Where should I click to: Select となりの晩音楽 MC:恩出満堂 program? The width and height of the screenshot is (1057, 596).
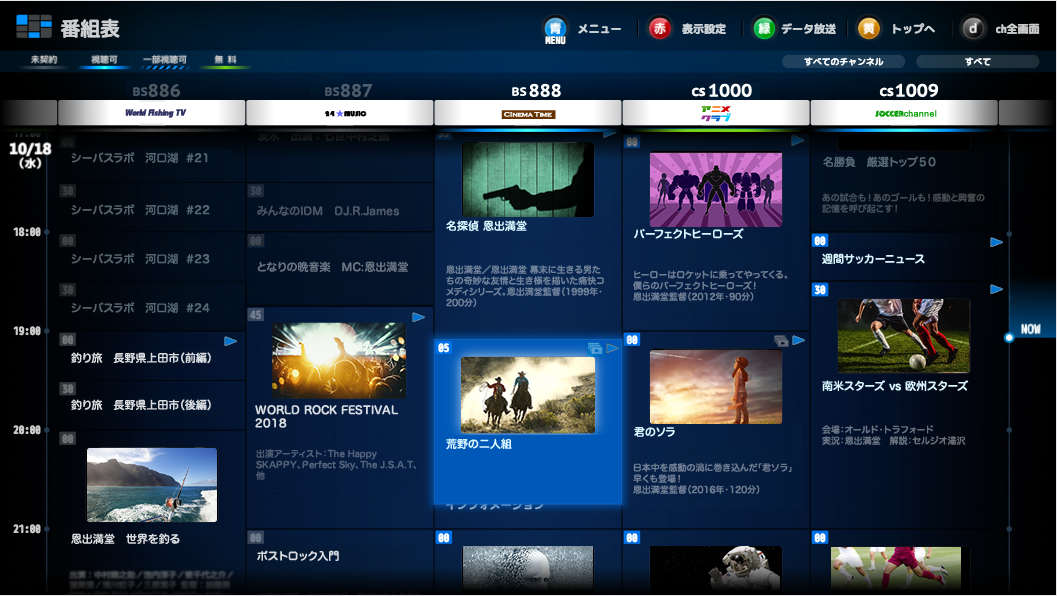(x=340, y=268)
